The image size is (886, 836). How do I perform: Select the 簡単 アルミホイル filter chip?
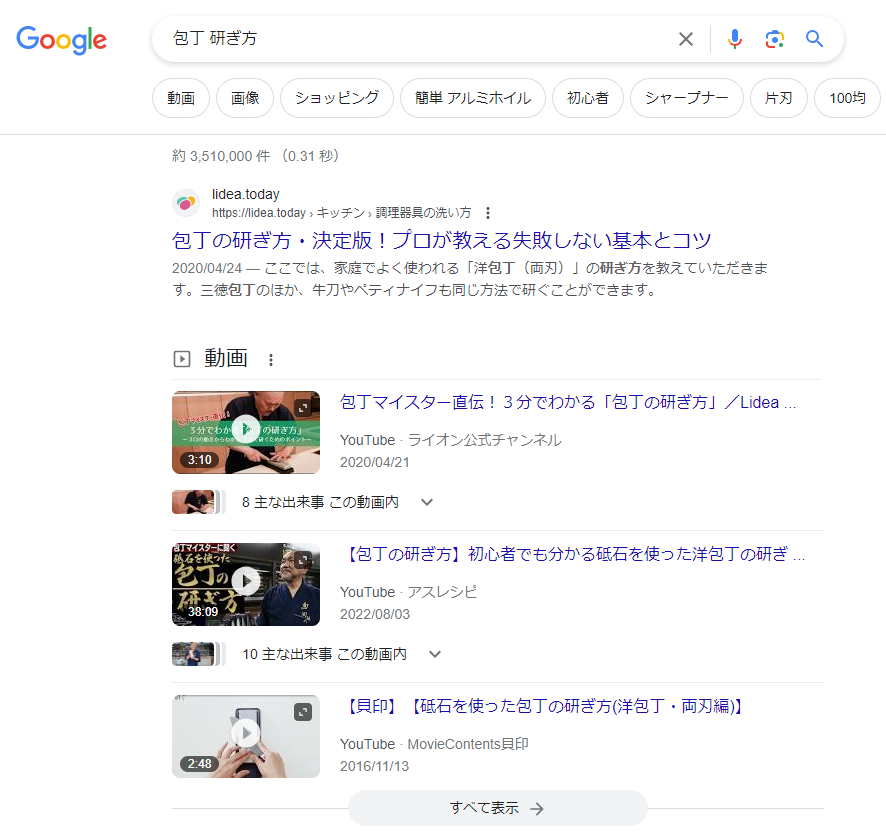[473, 98]
